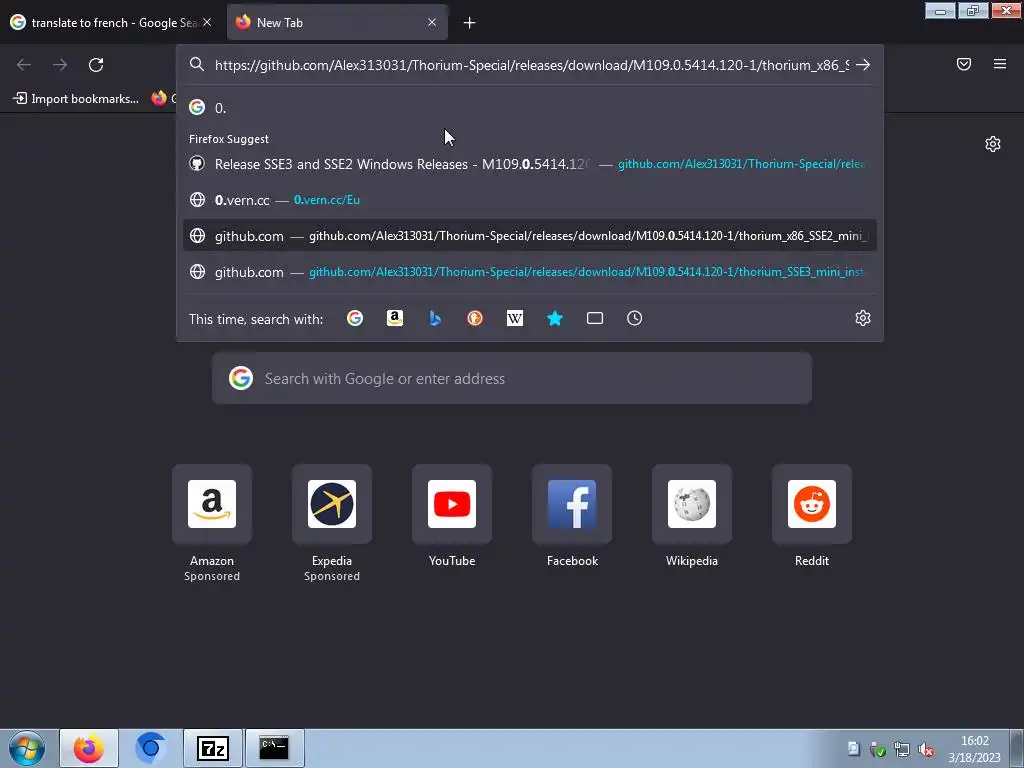Search this time with Bing

[435, 318]
